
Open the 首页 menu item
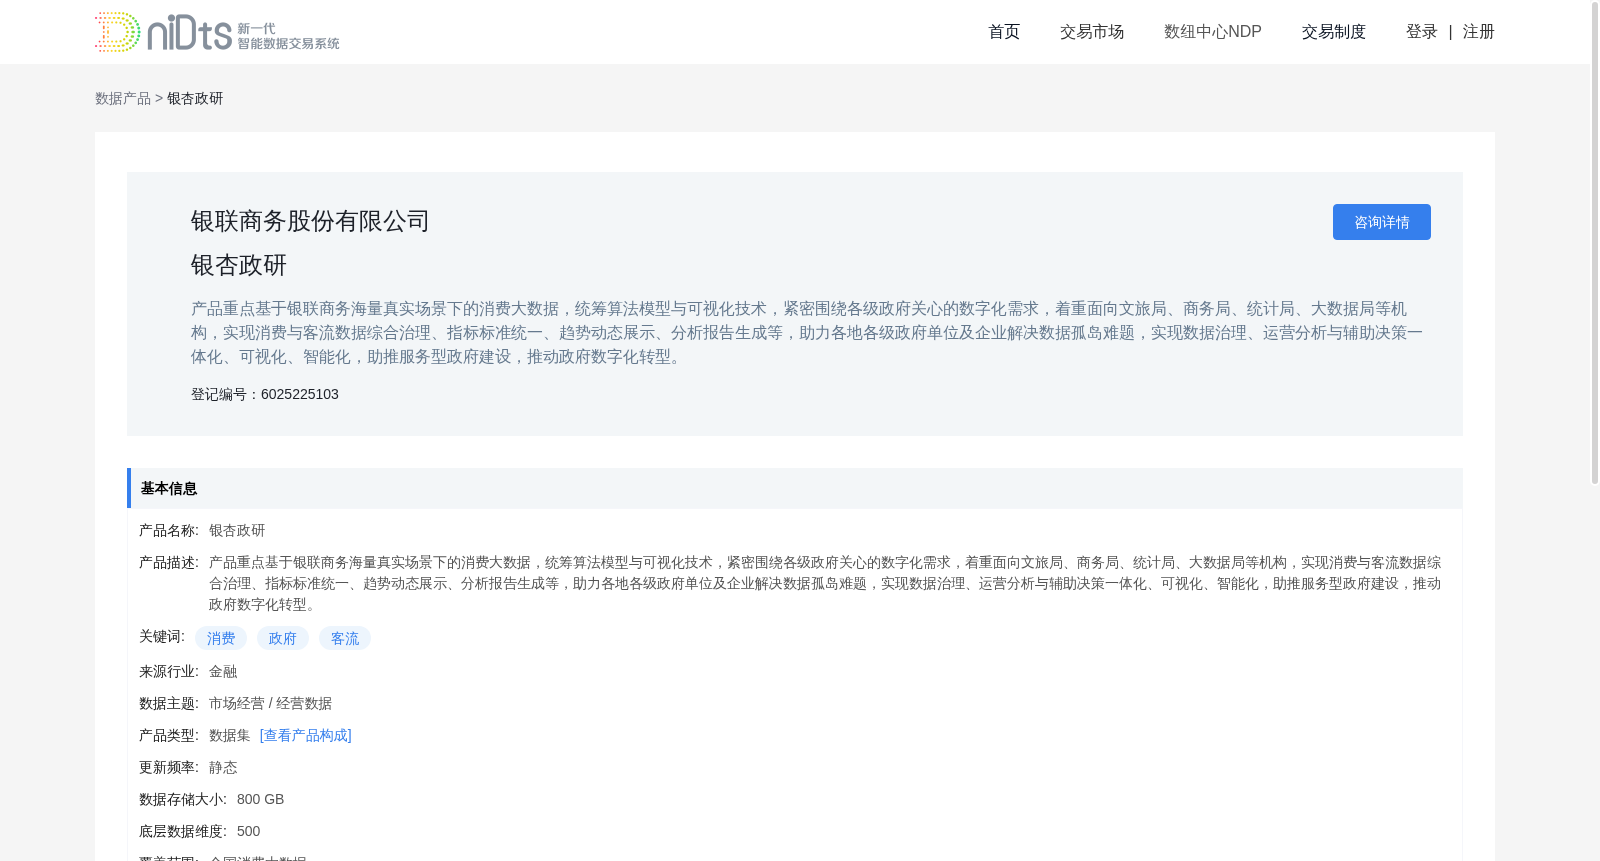[1004, 32]
